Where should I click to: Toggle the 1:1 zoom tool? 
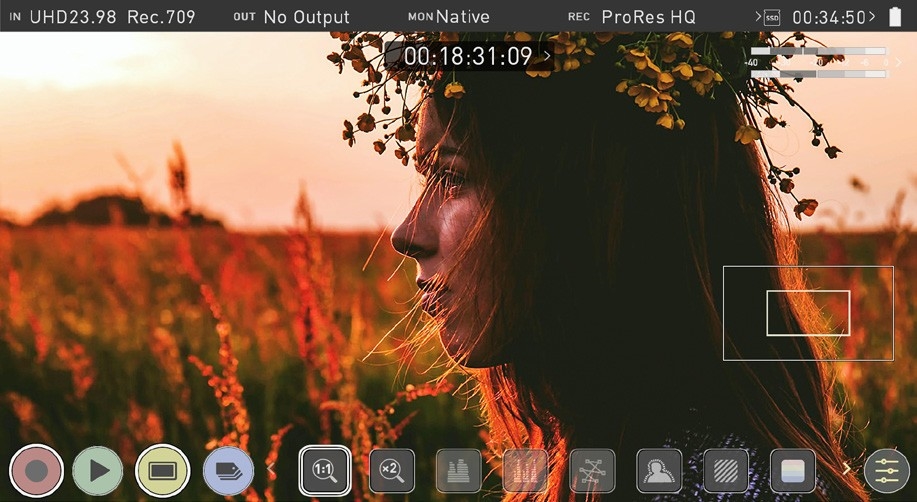pos(325,470)
